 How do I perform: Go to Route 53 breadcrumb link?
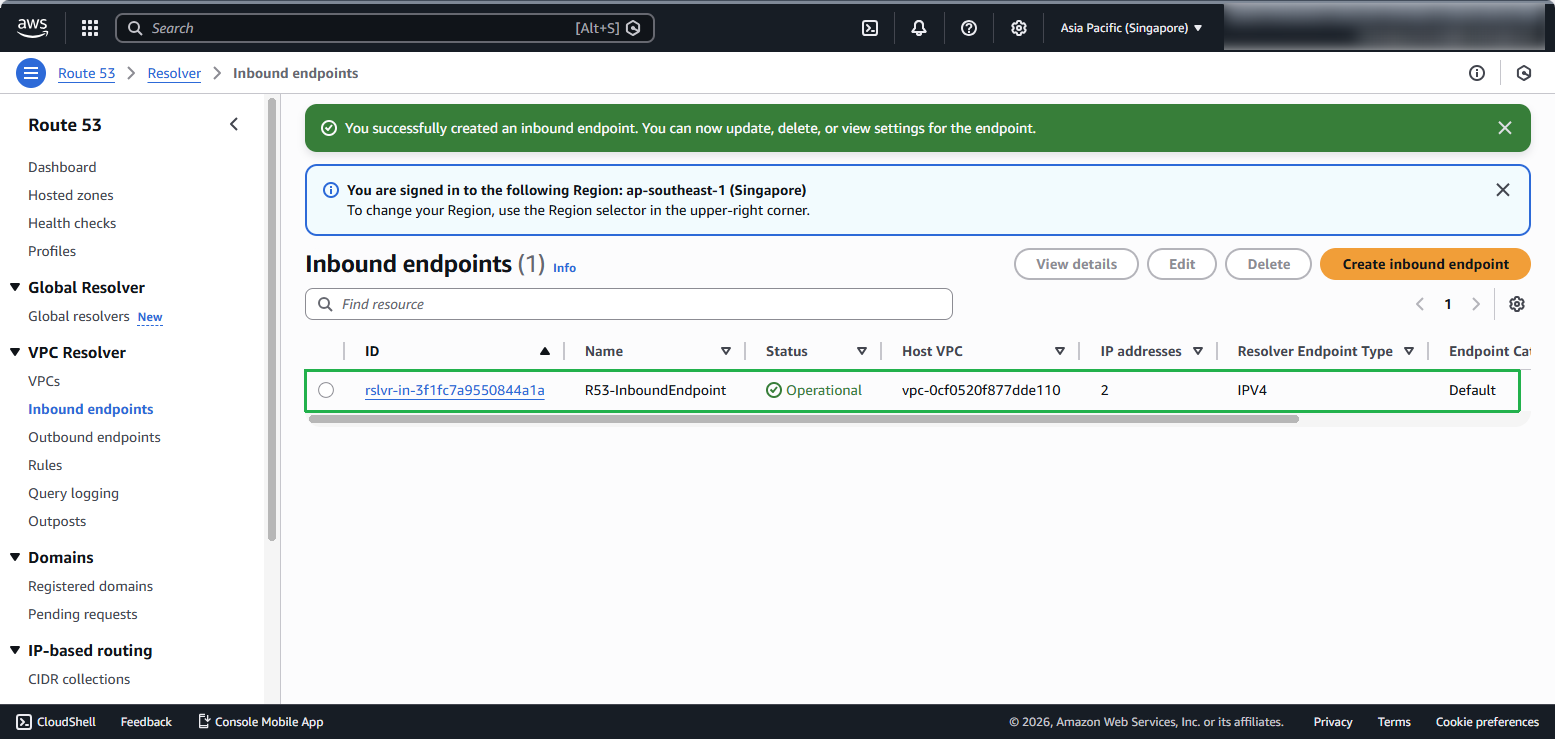coord(87,73)
